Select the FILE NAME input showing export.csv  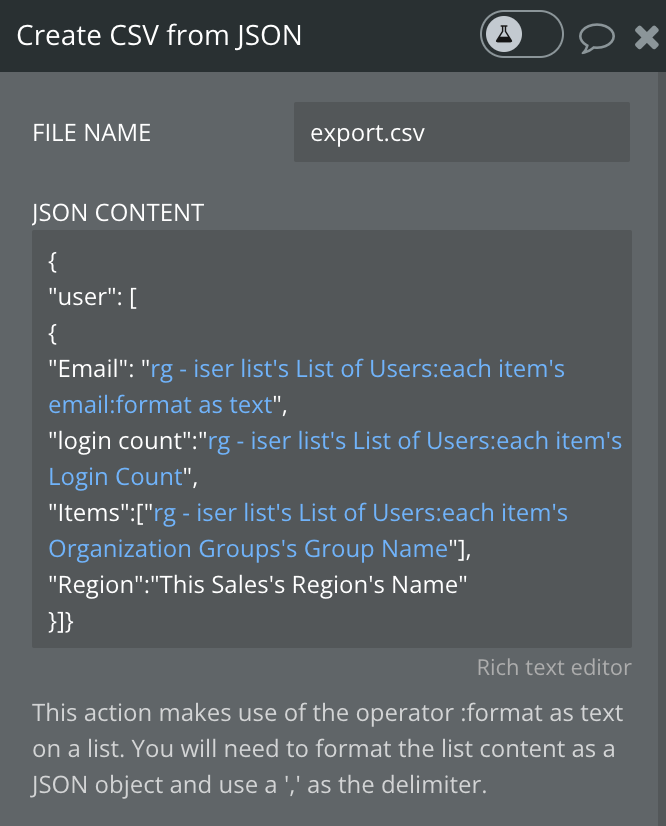tap(461, 132)
